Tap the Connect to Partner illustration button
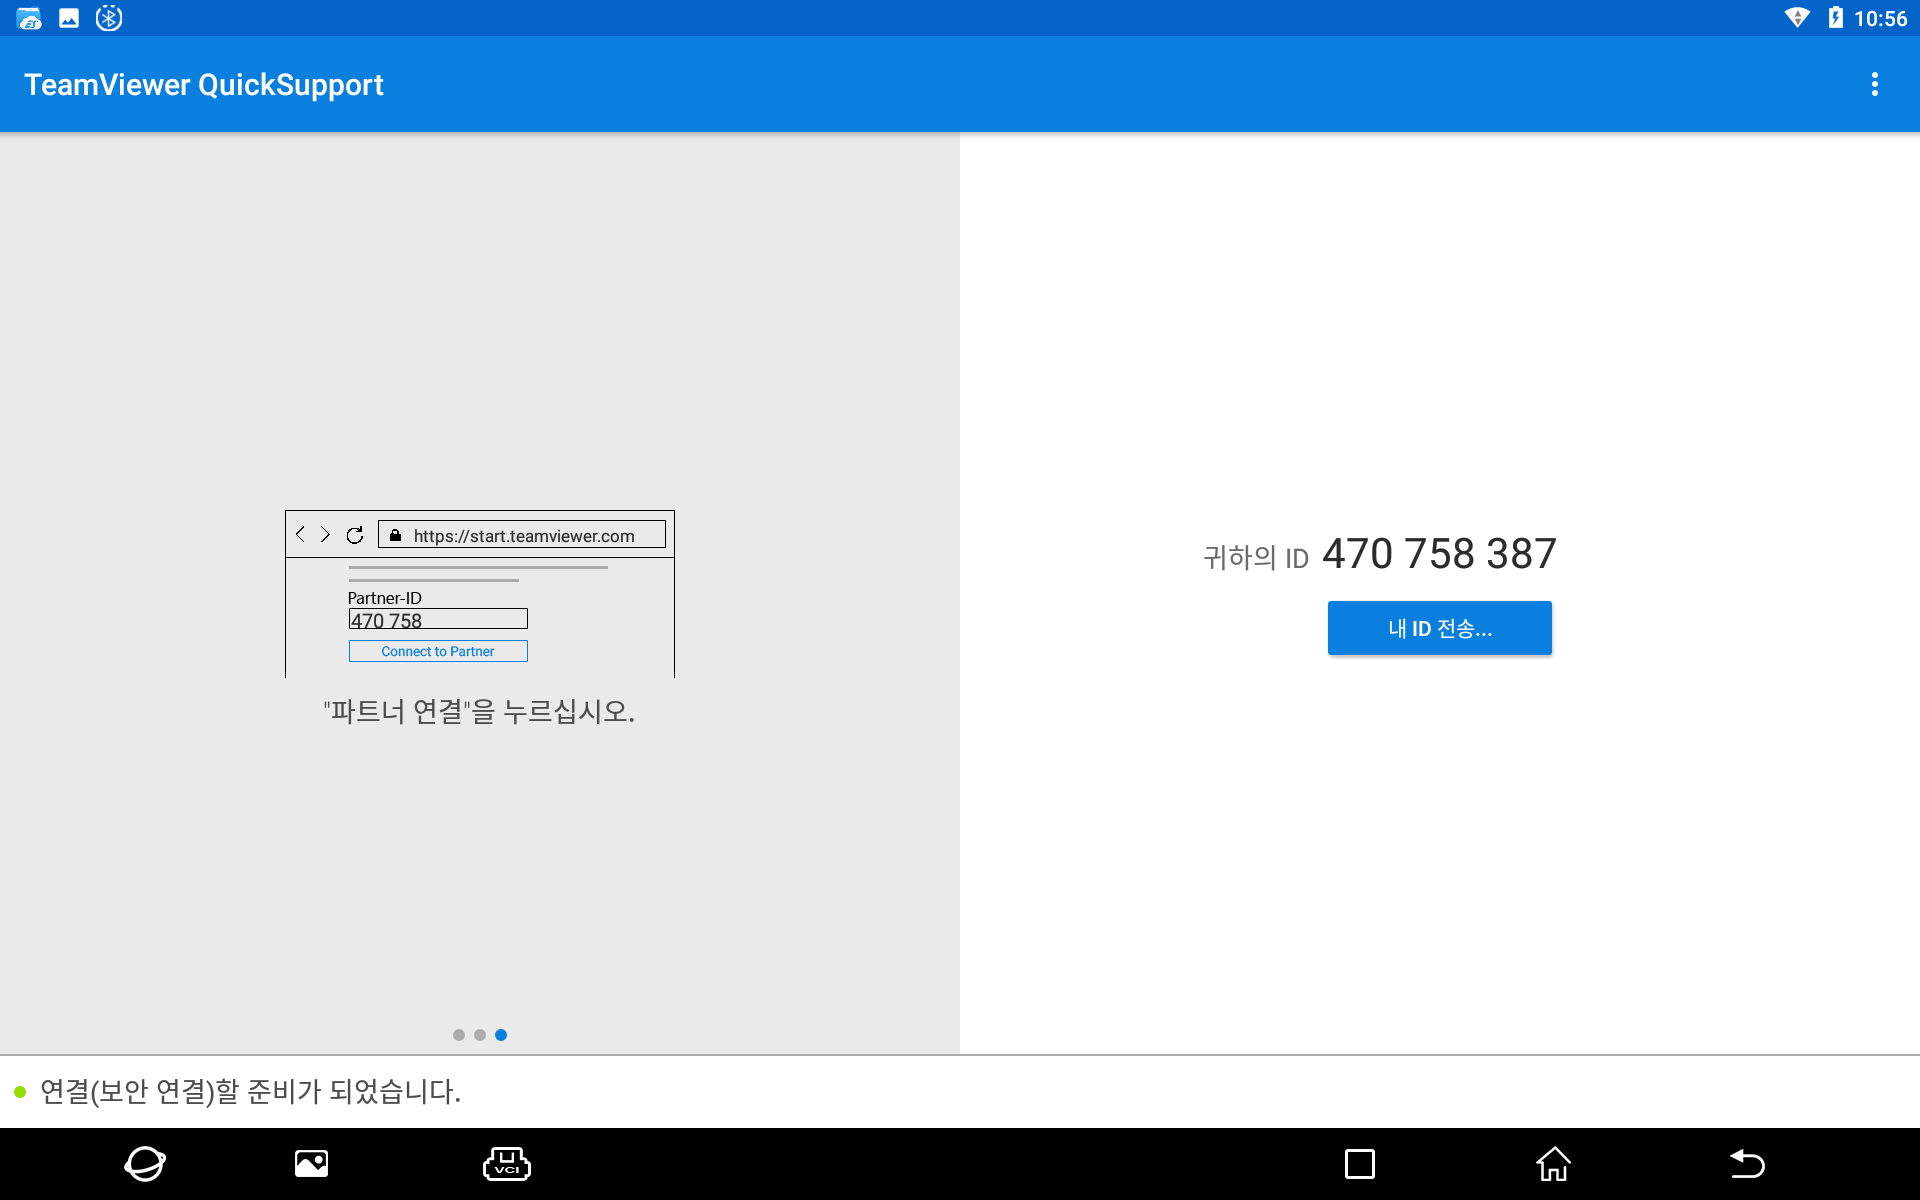Screen dimensions: 1920x1200 point(438,651)
